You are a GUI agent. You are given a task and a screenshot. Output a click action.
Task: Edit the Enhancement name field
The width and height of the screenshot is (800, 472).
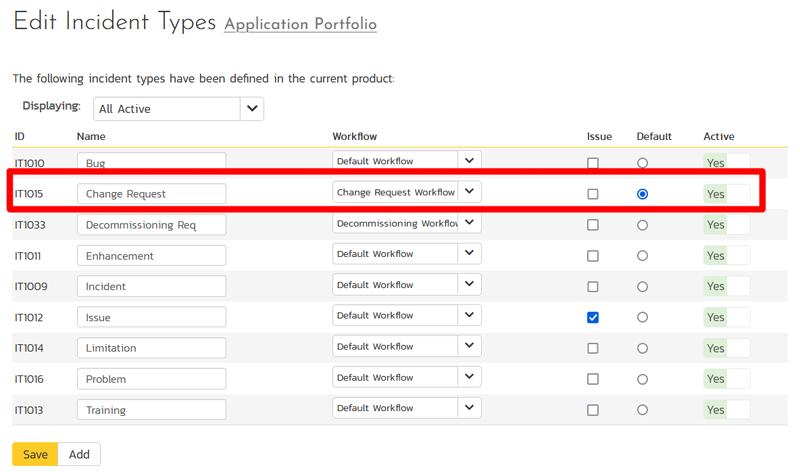coord(151,256)
